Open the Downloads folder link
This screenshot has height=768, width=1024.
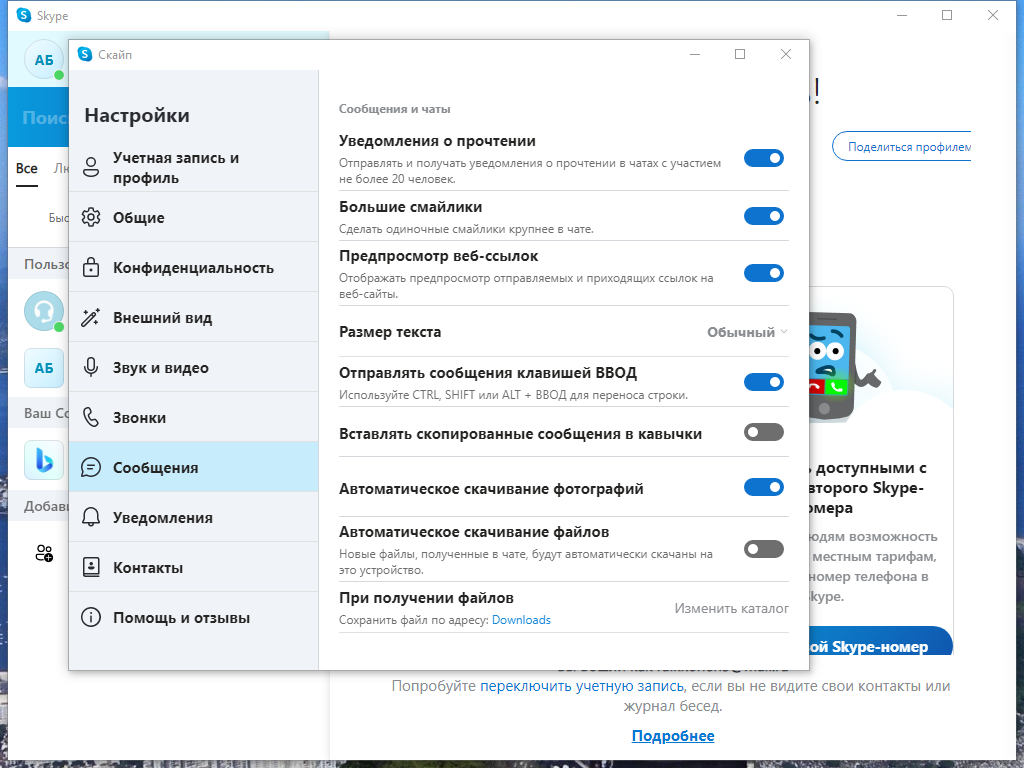click(x=521, y=620)
